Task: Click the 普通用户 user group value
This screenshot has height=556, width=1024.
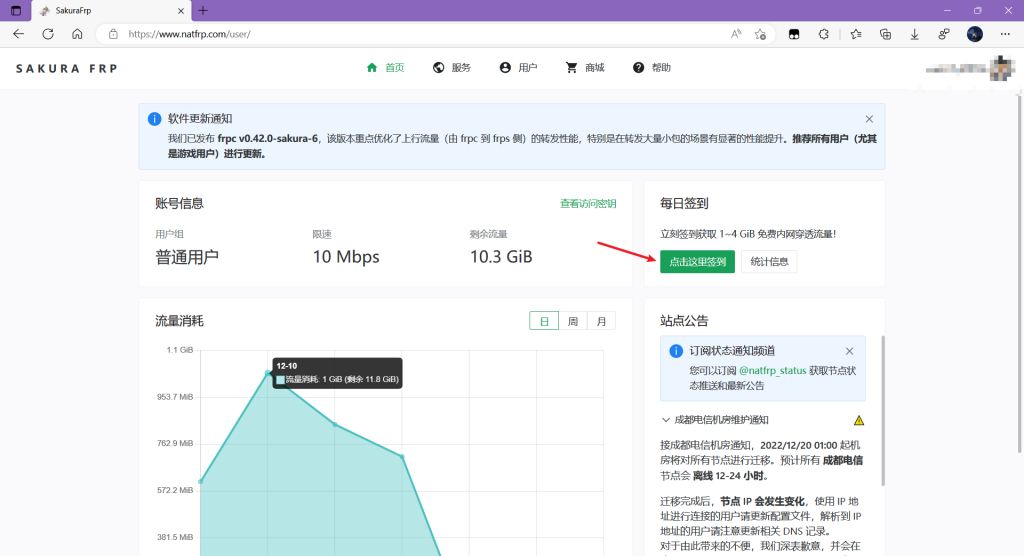Action: [x=187, y=257]
